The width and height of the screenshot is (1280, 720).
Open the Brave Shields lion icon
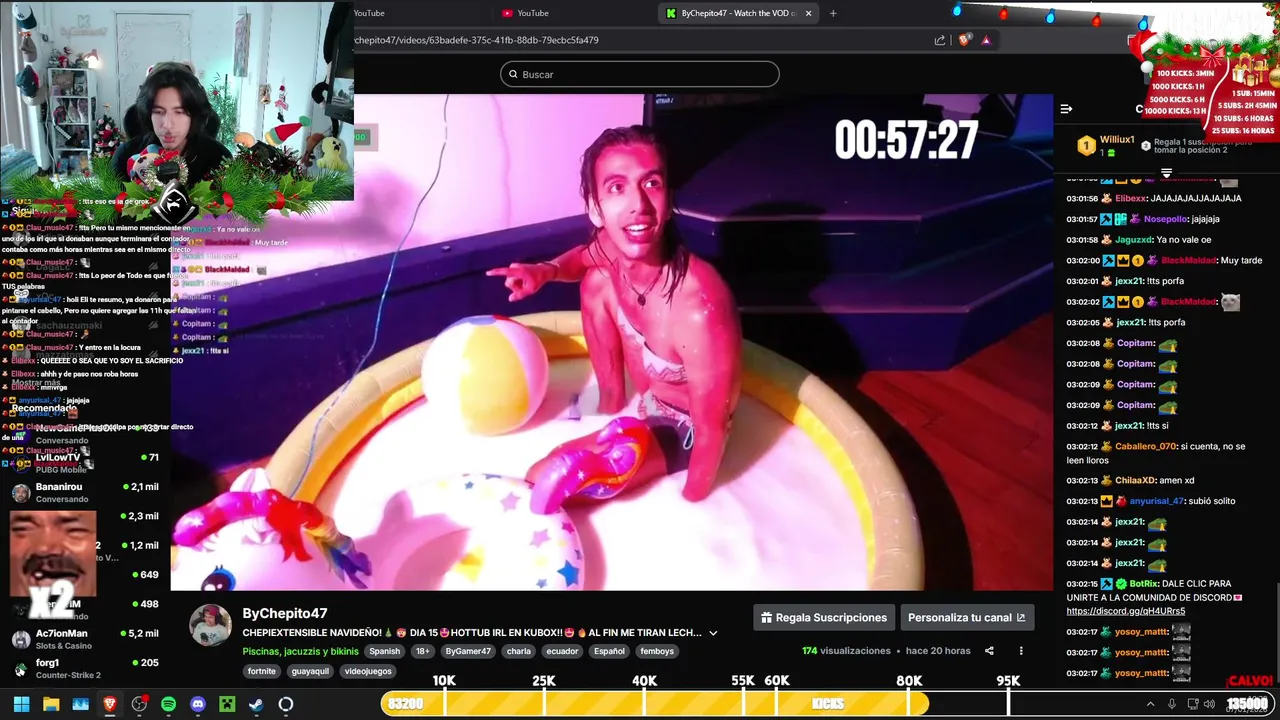964,40
